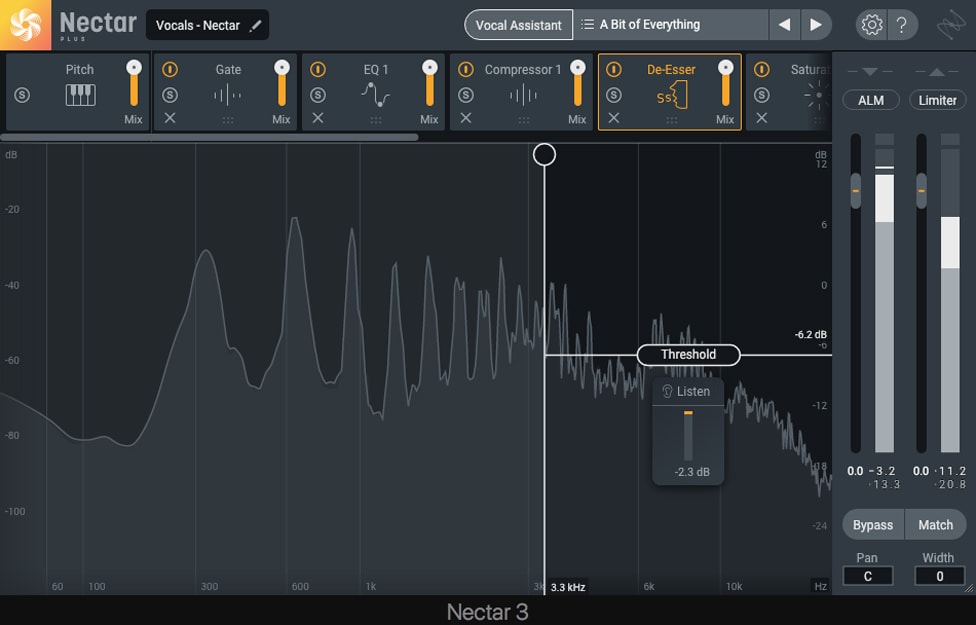Click the Width value field
The width and height of the screenshot is (976, 625).
click(939, 576)
